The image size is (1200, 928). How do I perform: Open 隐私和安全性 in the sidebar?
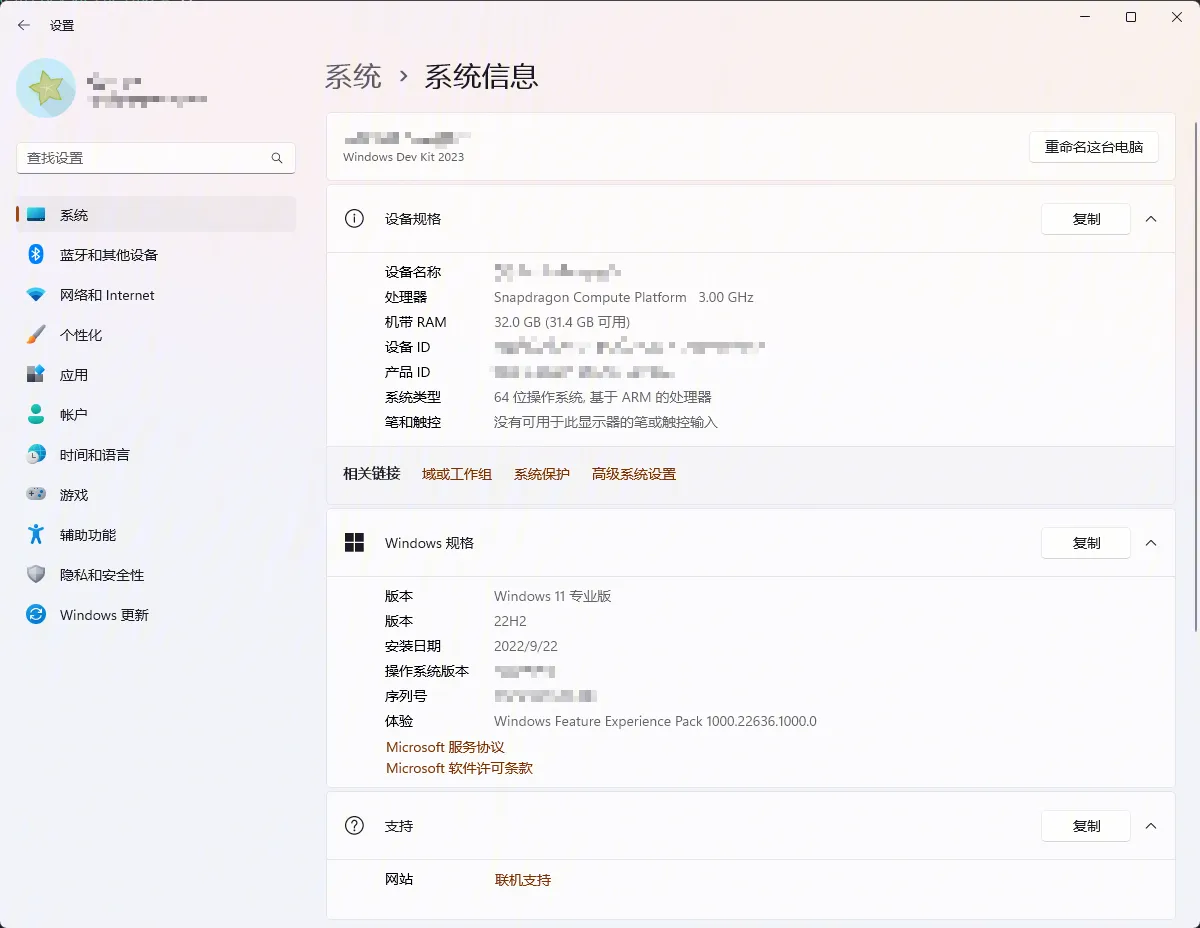(102, 575)
